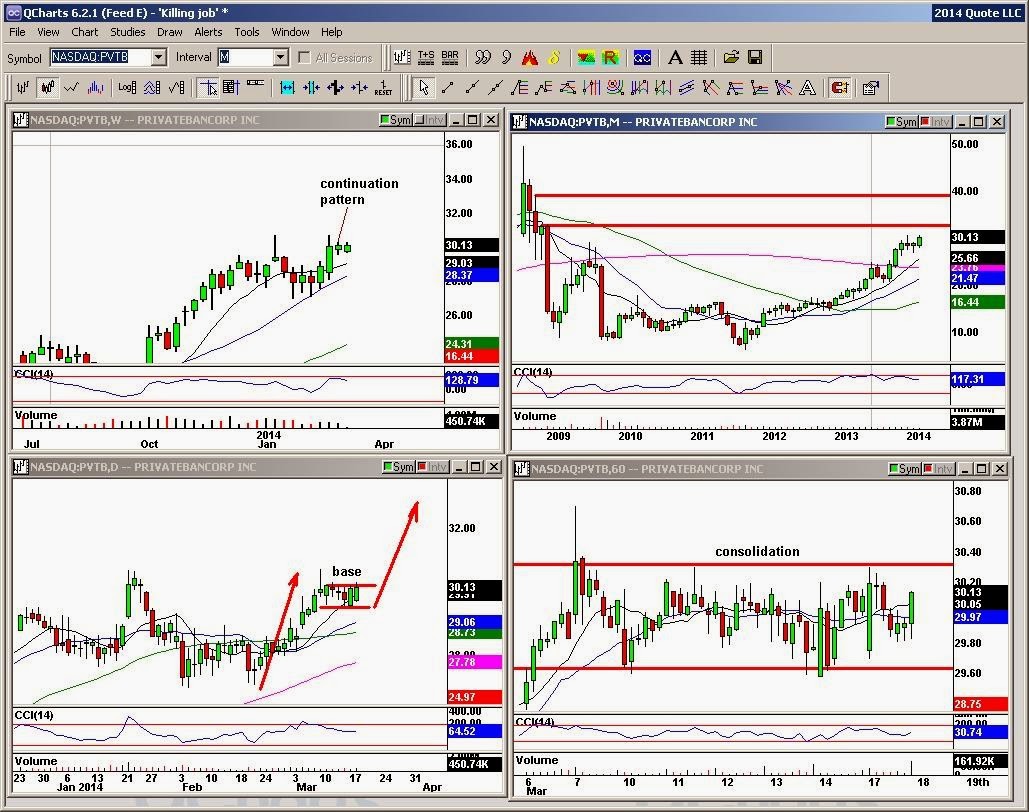Select the Fibonacci arcs drawing tool
This screenshot has width=1029, height=812.
coord(616,87)
